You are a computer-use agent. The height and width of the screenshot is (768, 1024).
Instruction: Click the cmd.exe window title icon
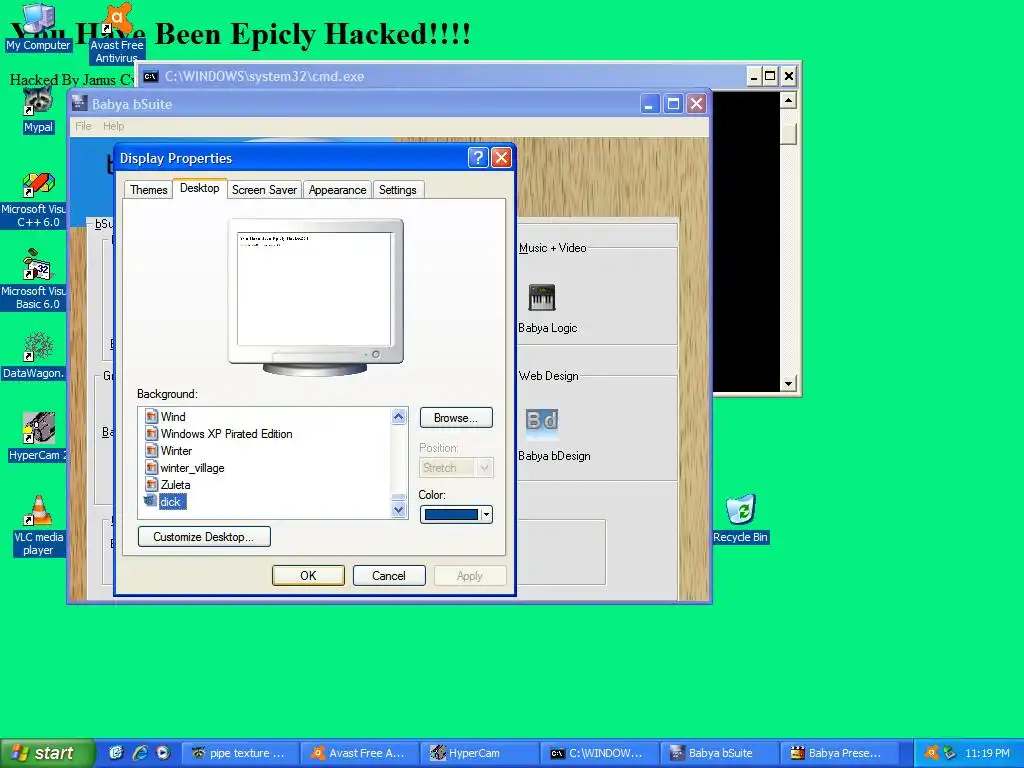[x=151, y=76]
